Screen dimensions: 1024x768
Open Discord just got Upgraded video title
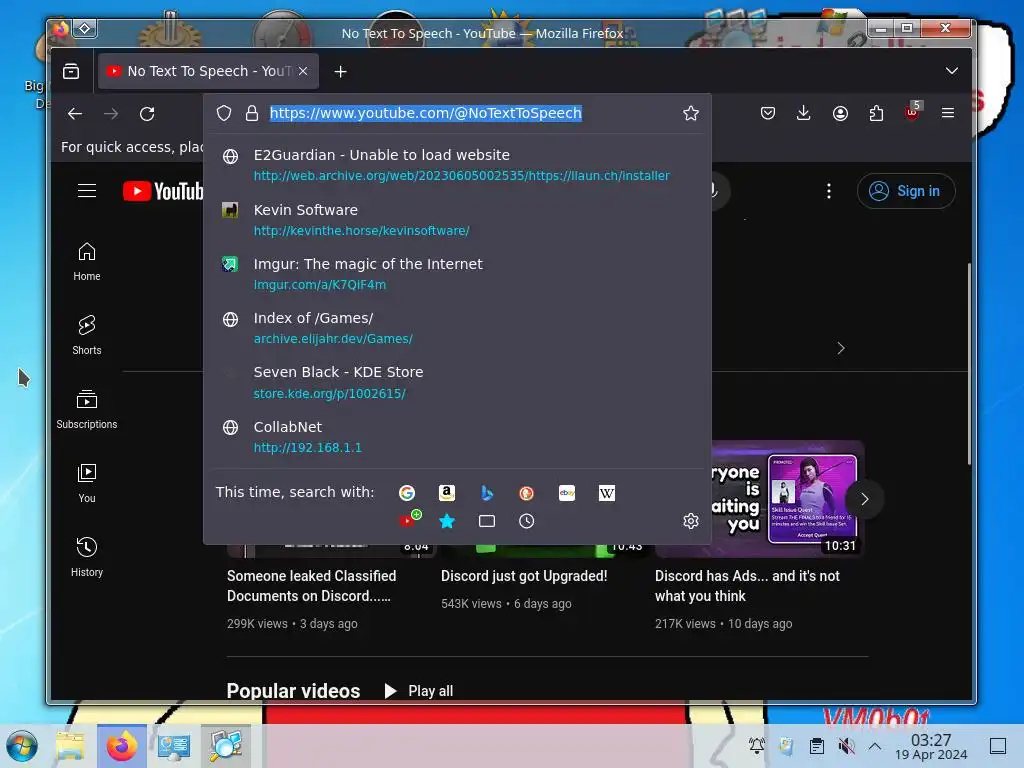tap(524, 576)
